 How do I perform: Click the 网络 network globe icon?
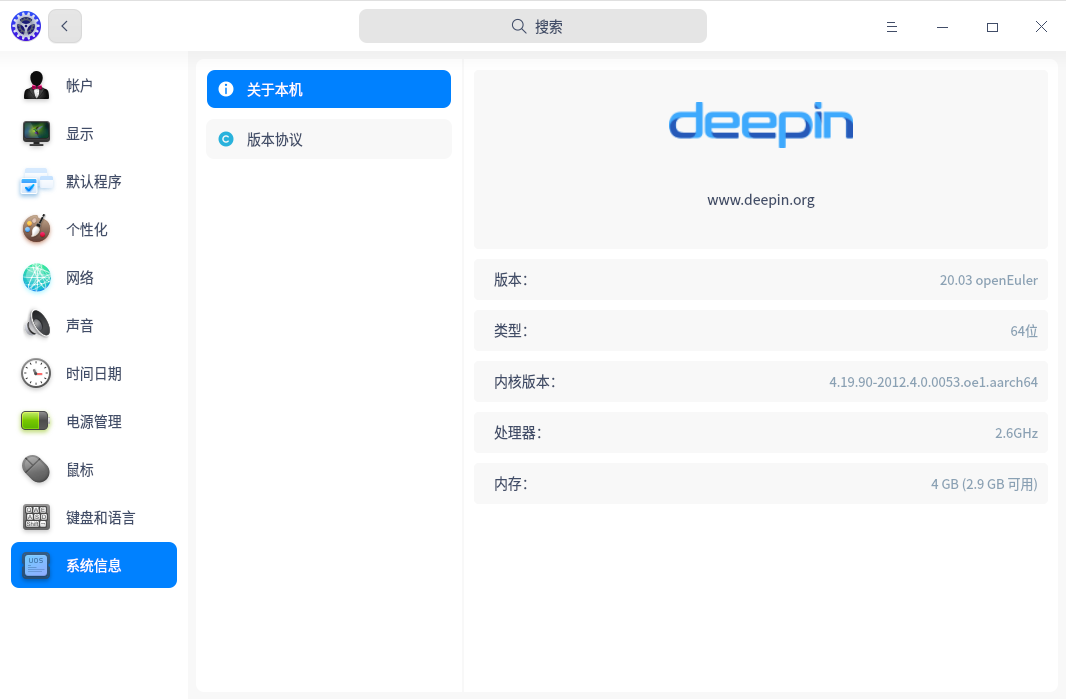pyautogui.click(x=37, y=278)
